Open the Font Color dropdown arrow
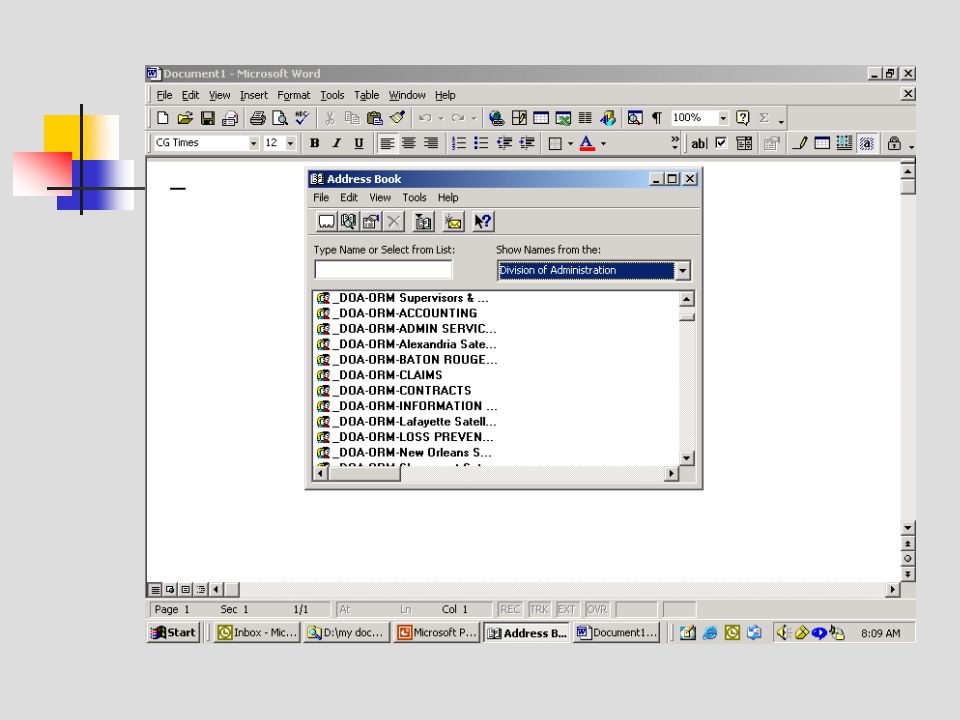This screenshot has width=960, height=720. click(604, 143)
